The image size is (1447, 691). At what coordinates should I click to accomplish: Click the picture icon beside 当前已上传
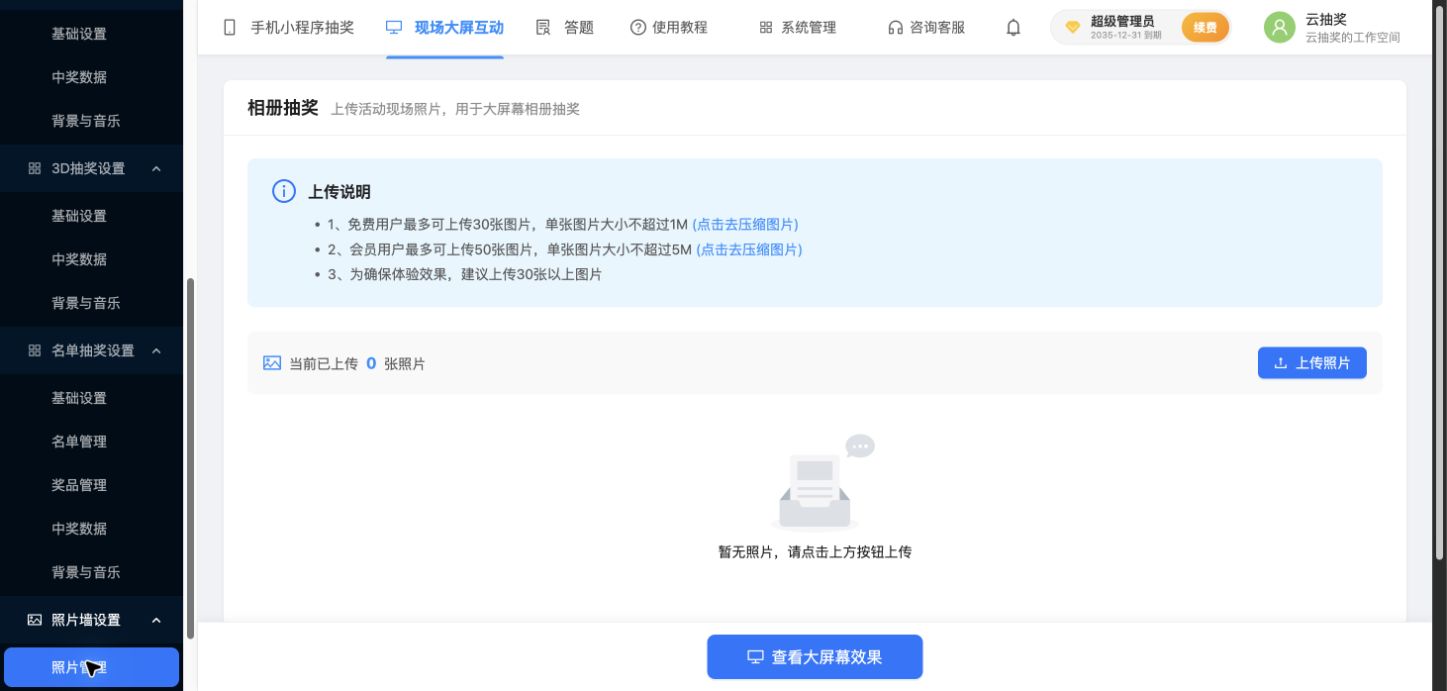tap(272, 363)
